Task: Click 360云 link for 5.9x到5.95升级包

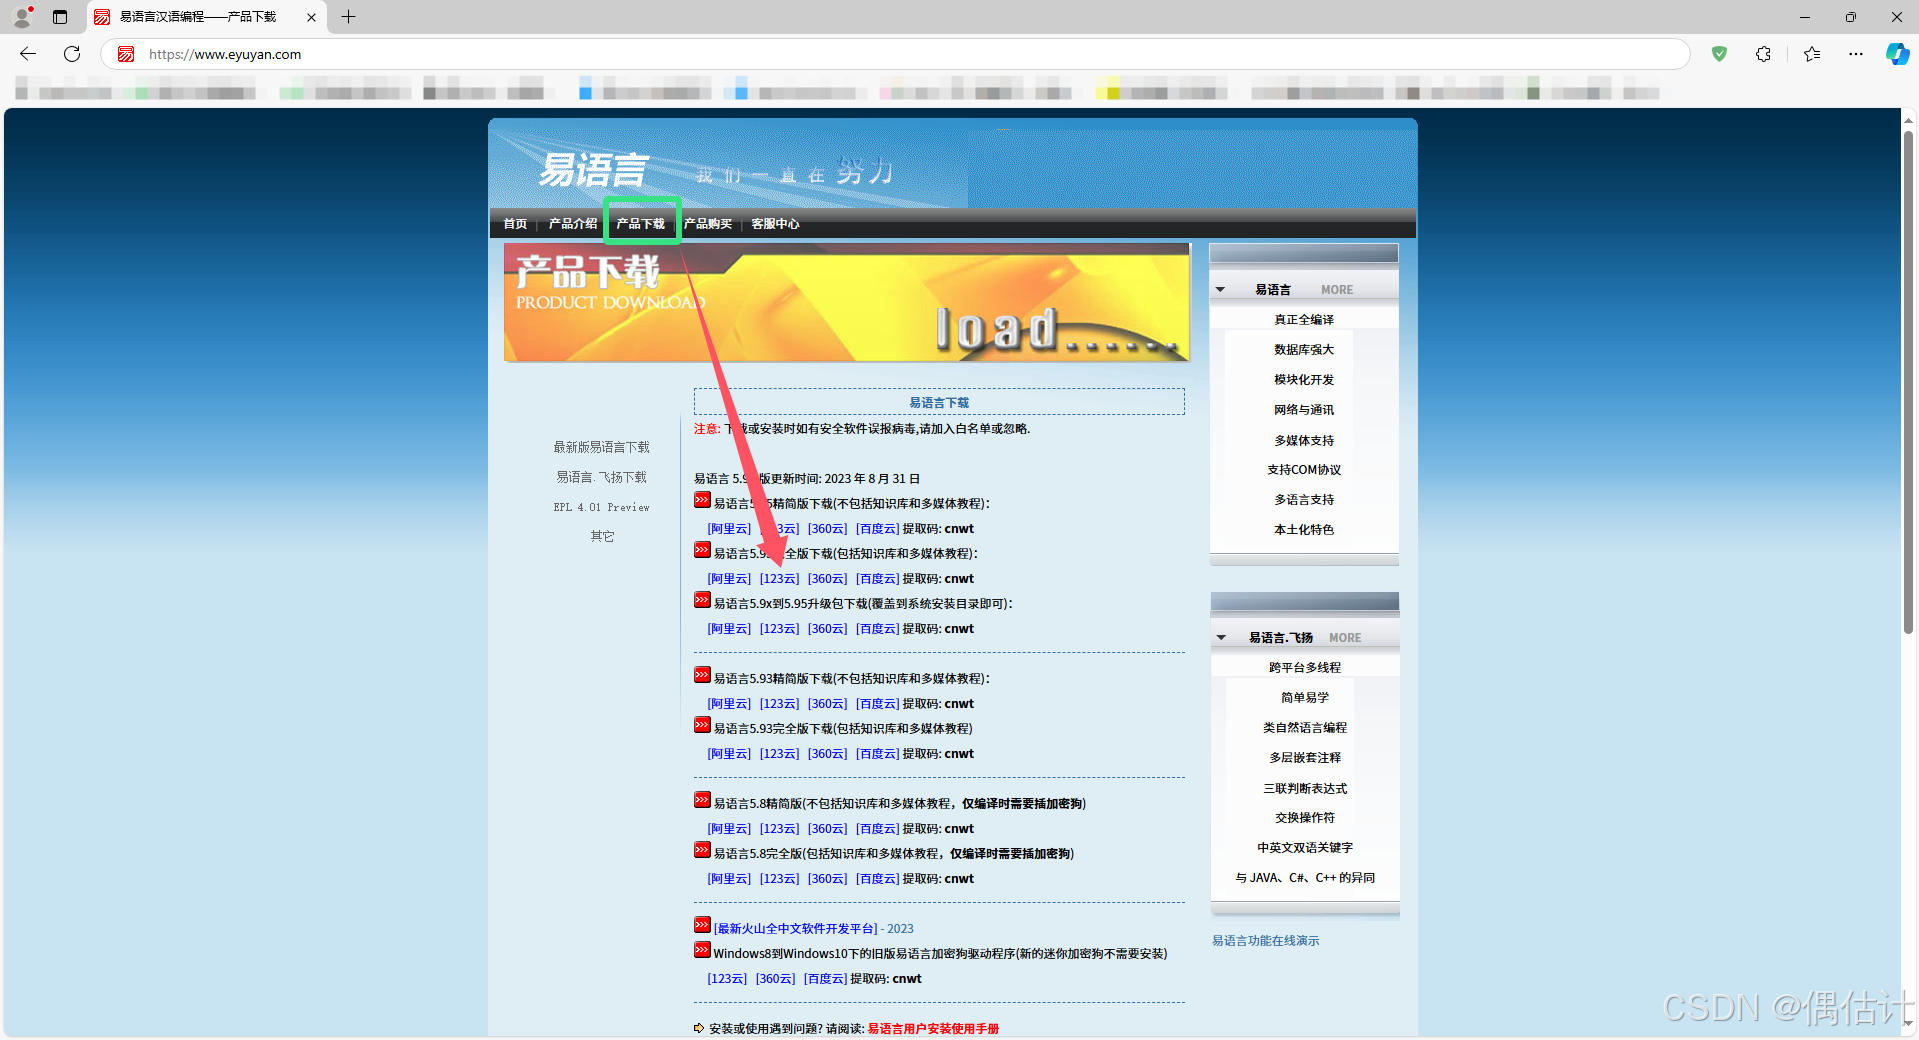Action: pyautogui.click(x=827, y=629)
